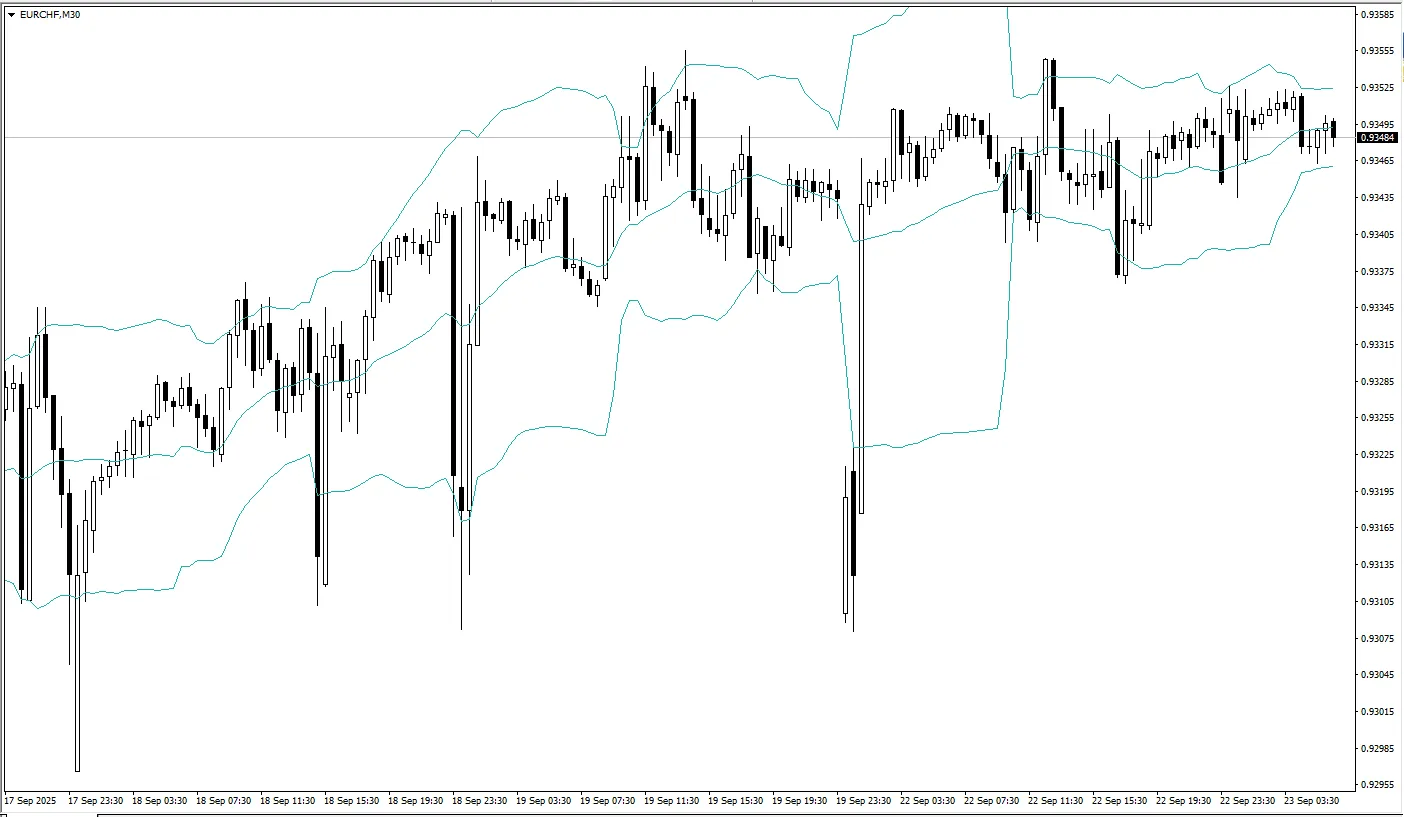This screenshot has height=817, width=1404.
Task: Click the 22 Sep 23:30 time label
Action: 1248,801
